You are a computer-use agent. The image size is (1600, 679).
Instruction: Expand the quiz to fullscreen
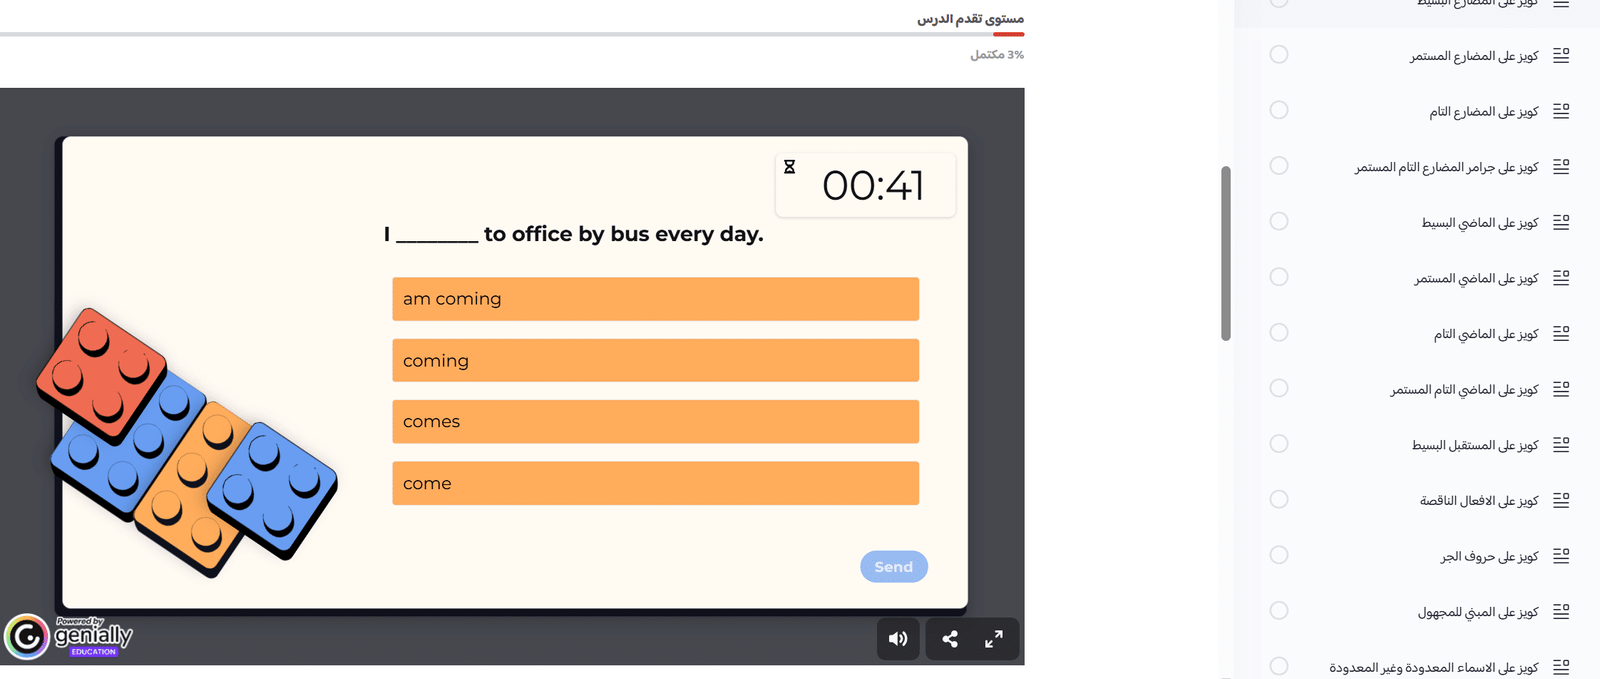point(994,639)
